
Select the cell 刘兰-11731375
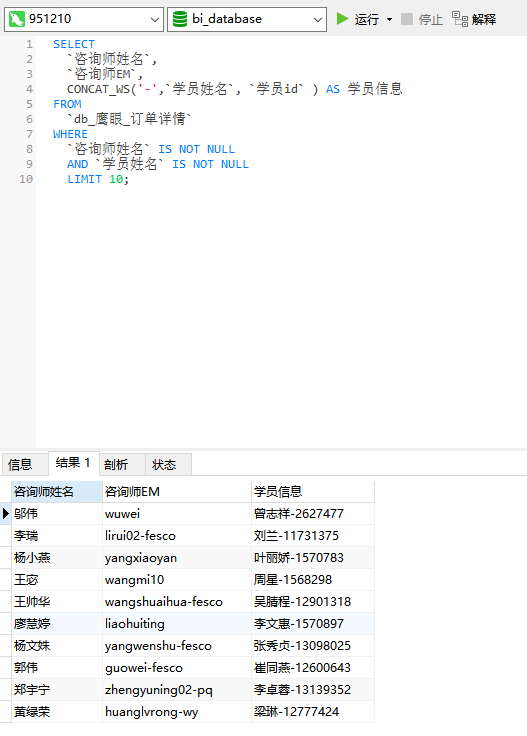point(313,536)
